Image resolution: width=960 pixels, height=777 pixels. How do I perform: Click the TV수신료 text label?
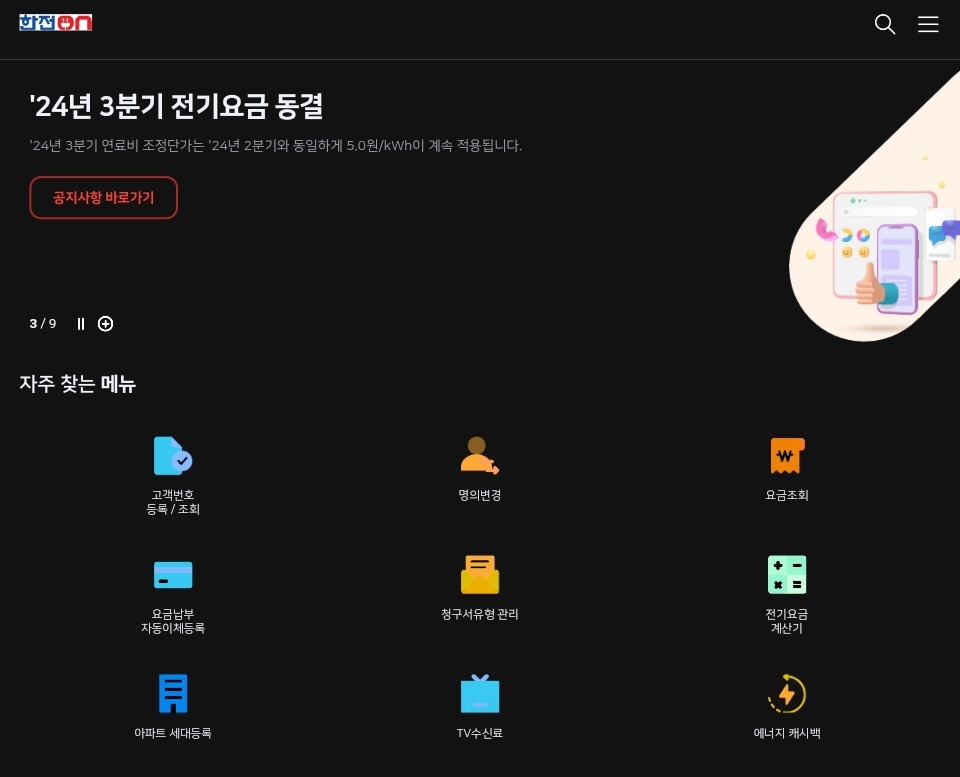479,733
